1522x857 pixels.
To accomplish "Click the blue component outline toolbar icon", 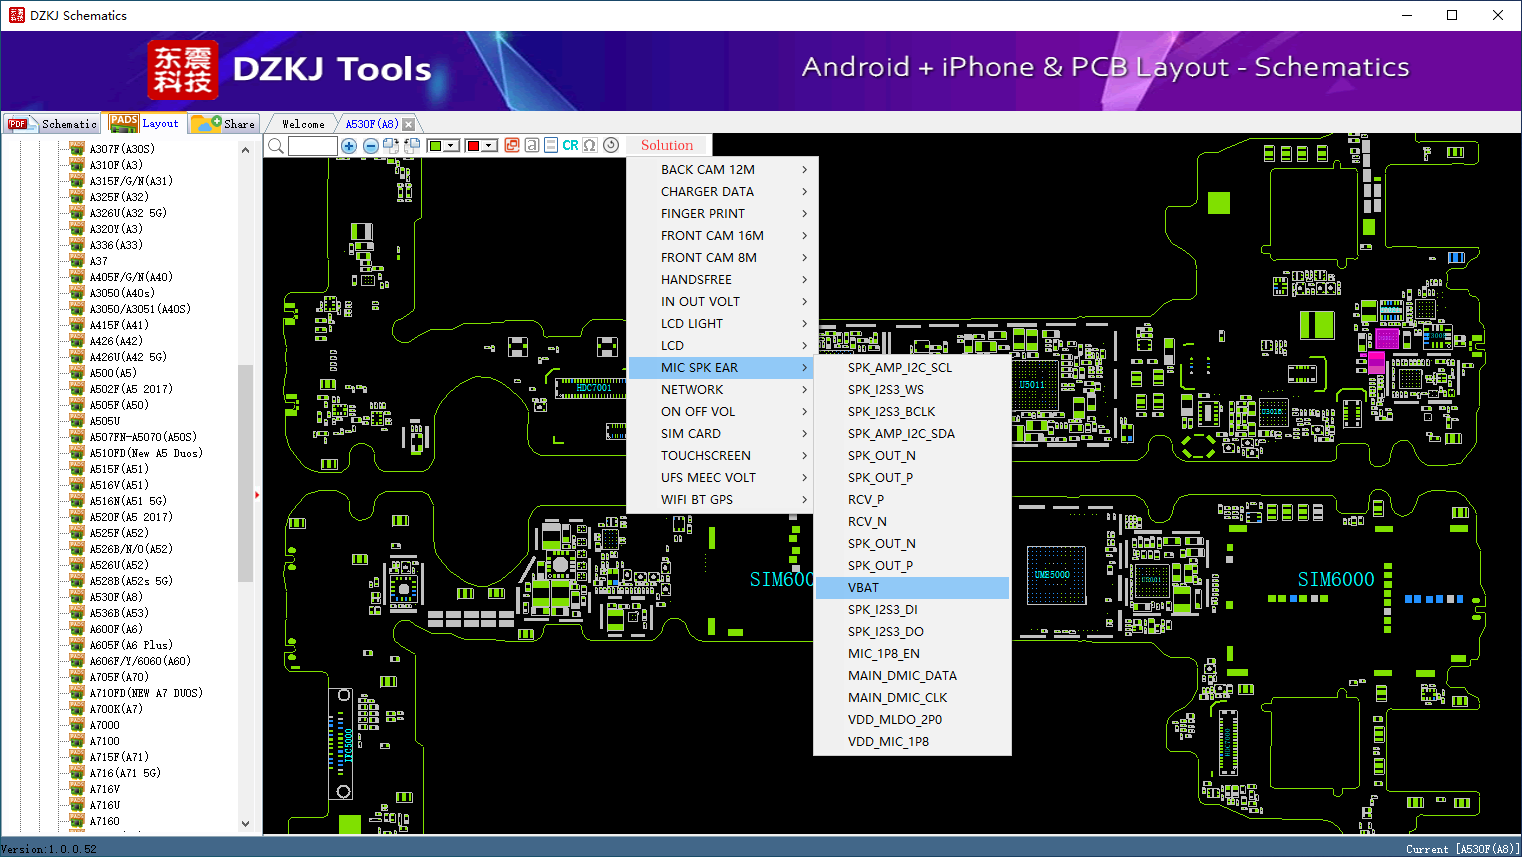I will (x=551, y=145).
